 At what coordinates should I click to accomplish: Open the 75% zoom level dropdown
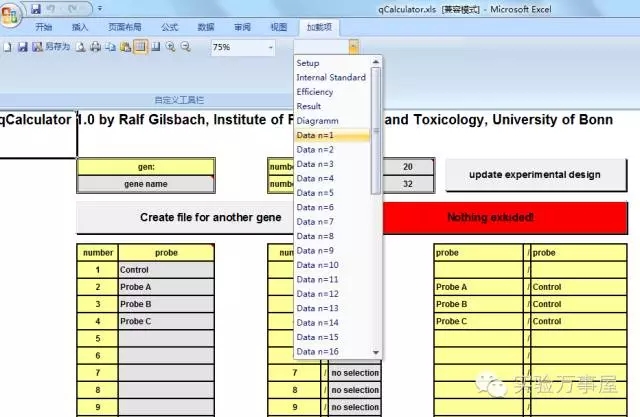(270, 48)
